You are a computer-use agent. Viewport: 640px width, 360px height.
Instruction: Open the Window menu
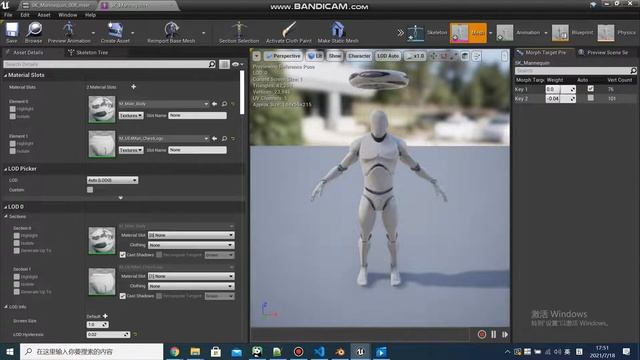(x=67, y=15)
